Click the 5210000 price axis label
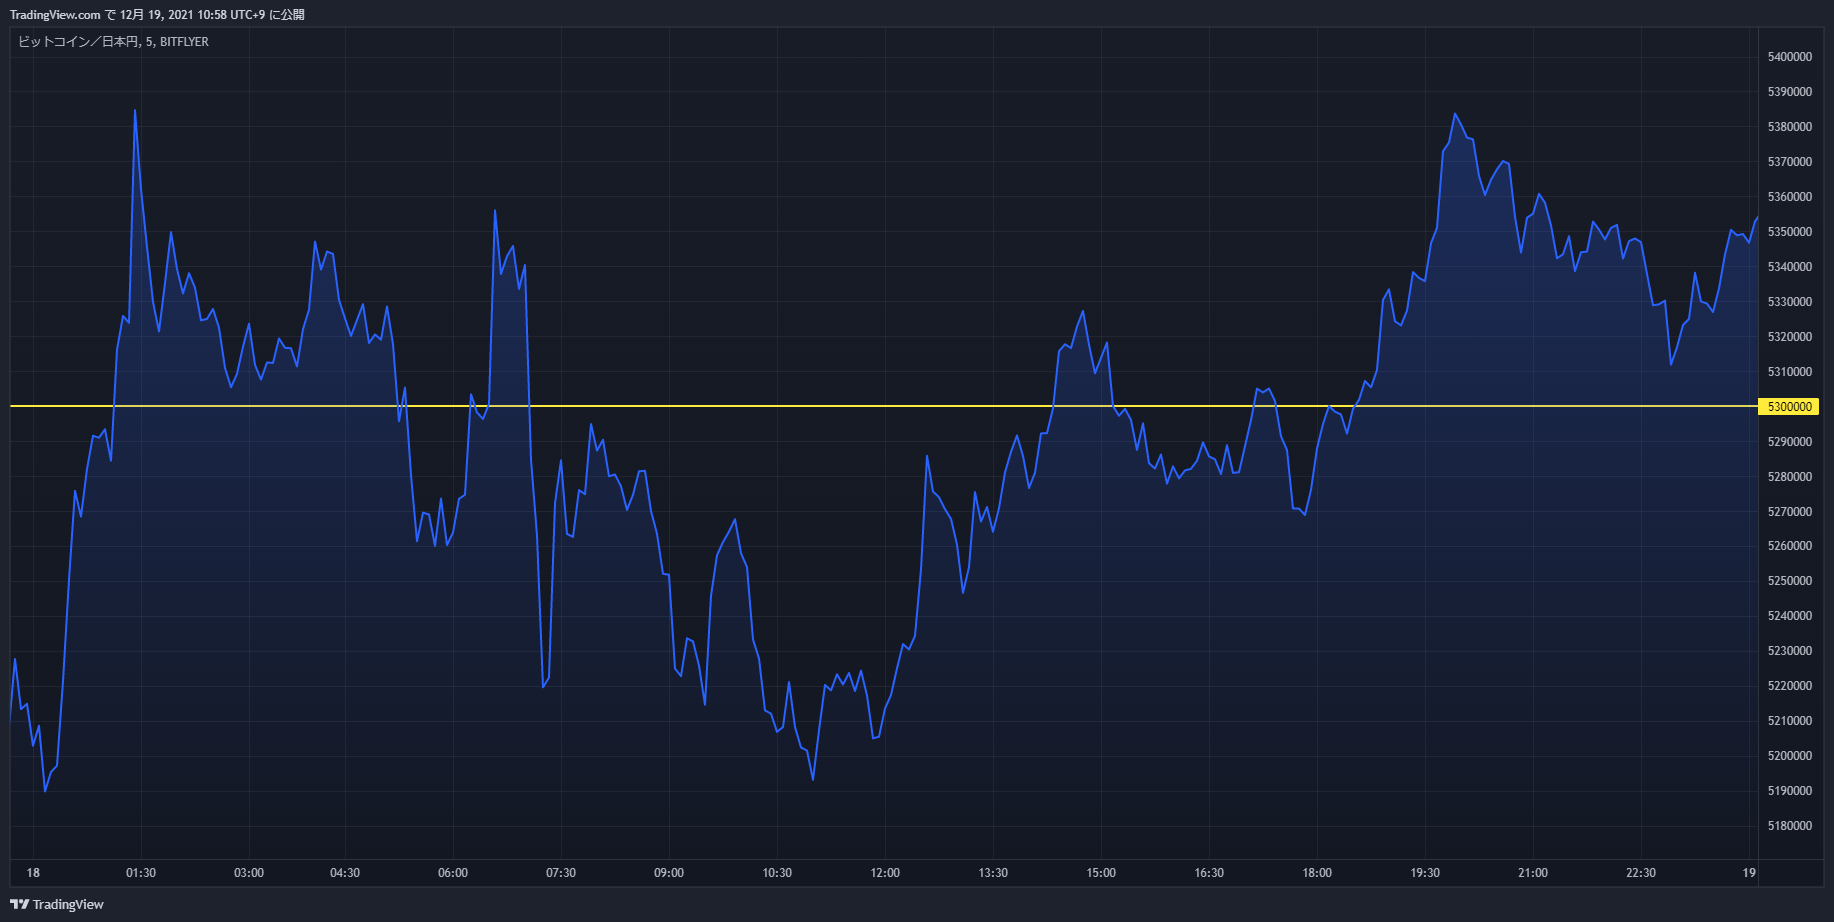1834x922 pixels. pos(1789,721)
